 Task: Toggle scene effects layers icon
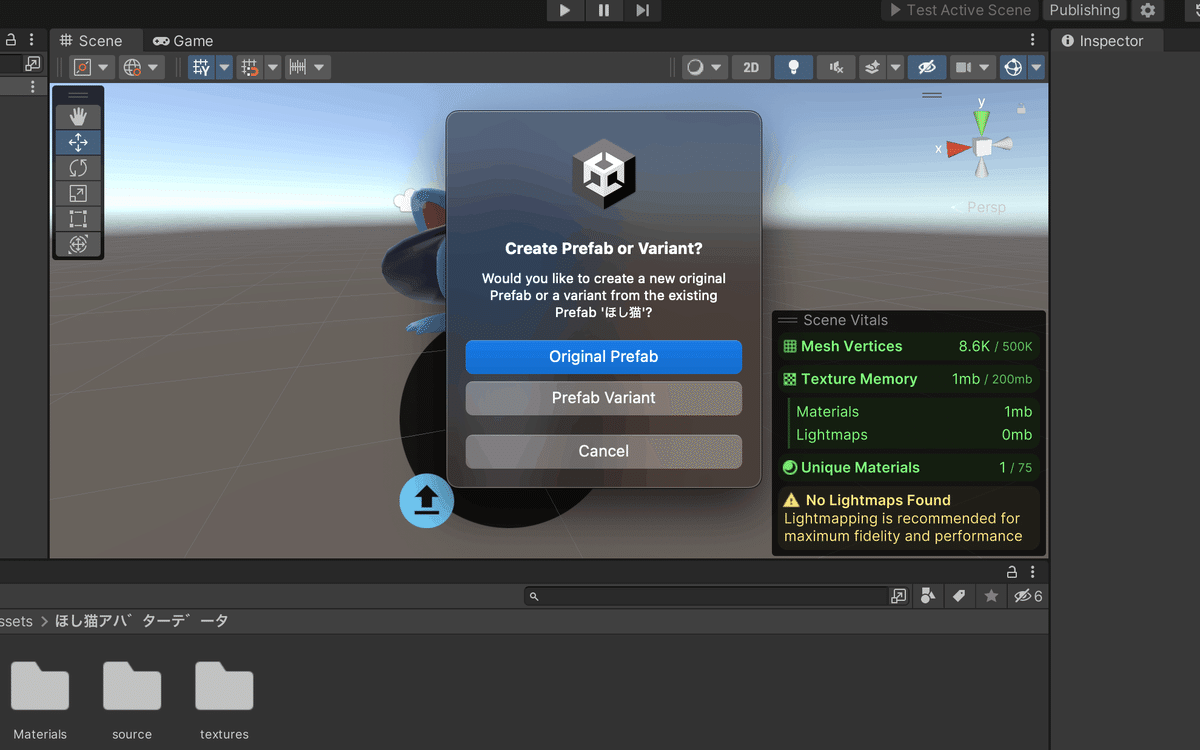872,67
